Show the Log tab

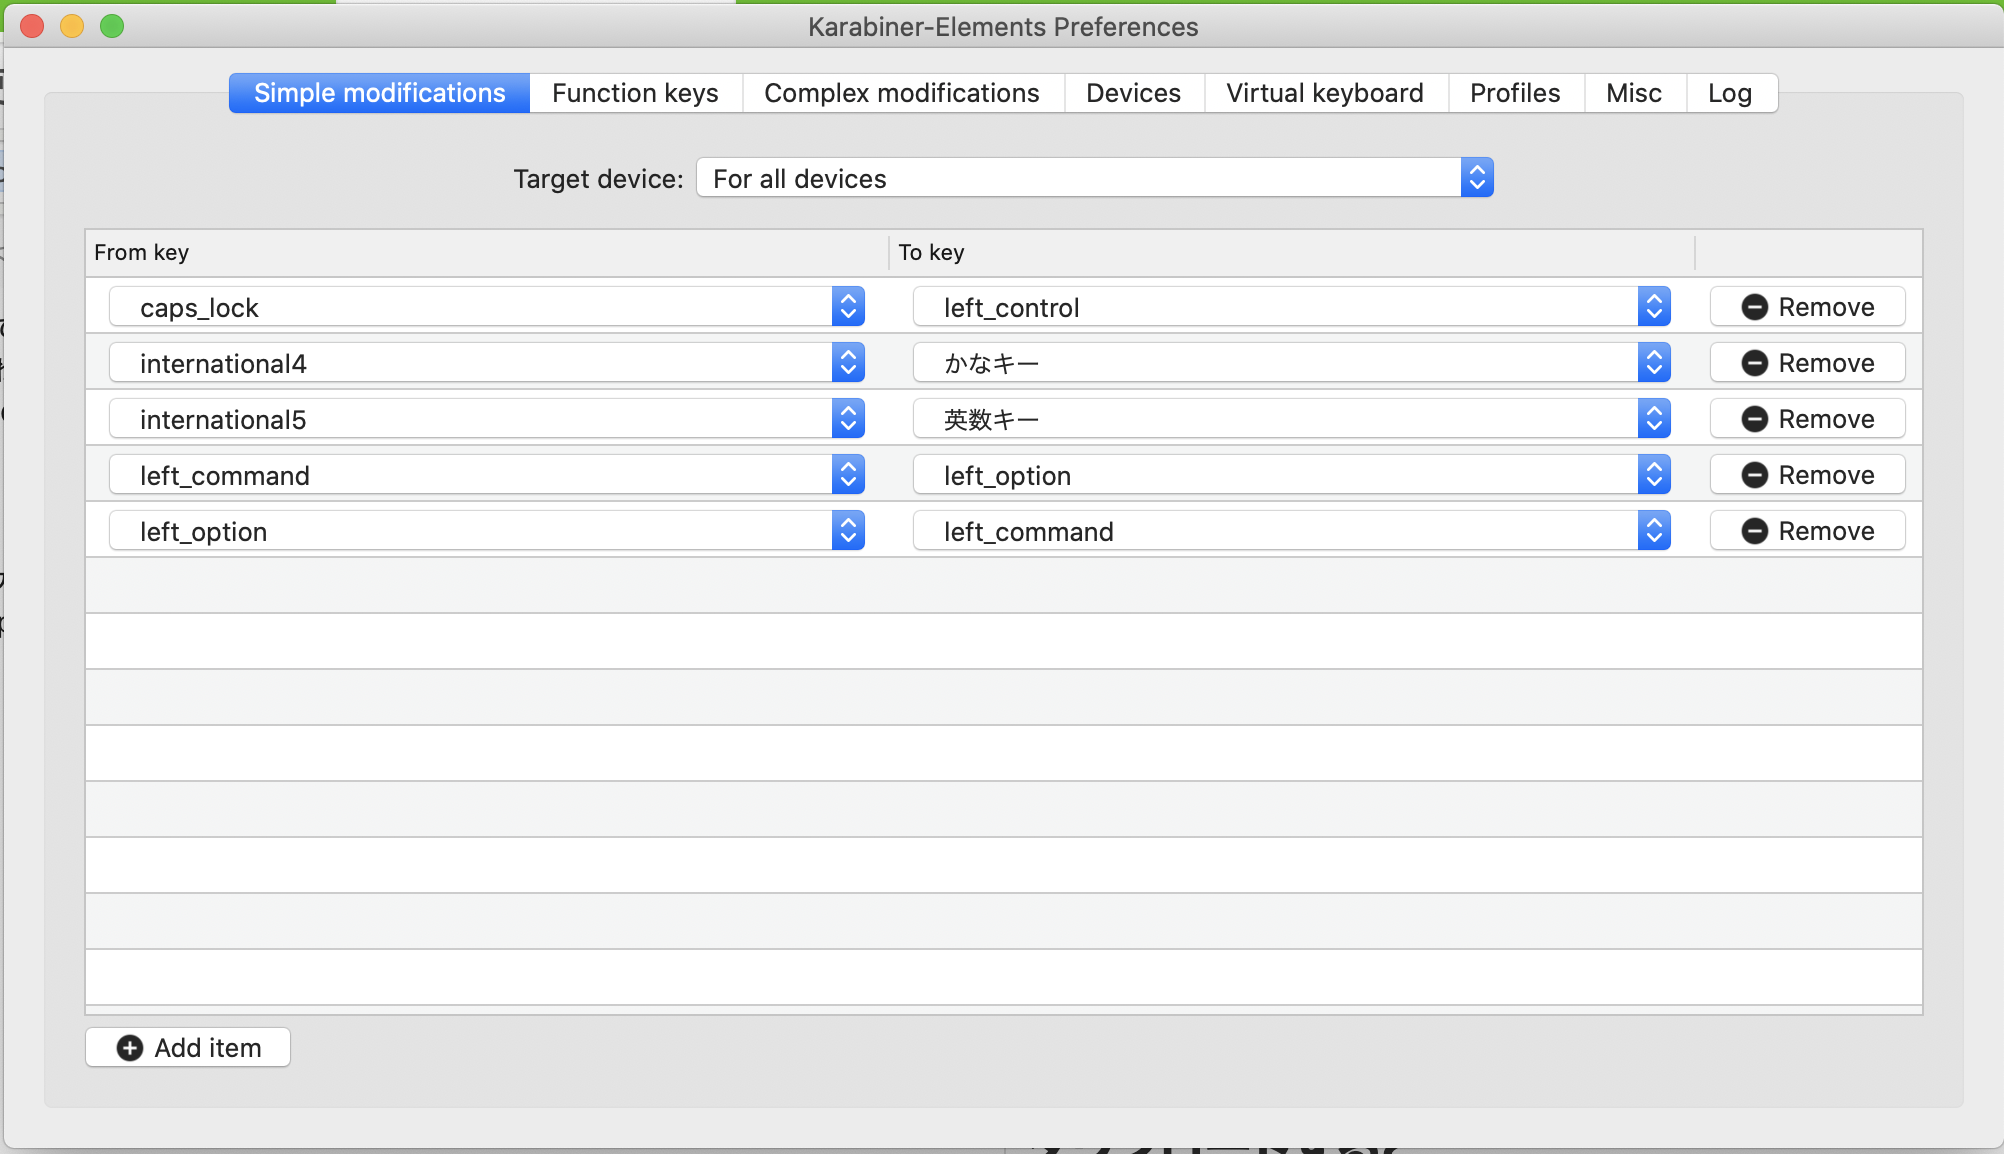tap(1730, 93)
